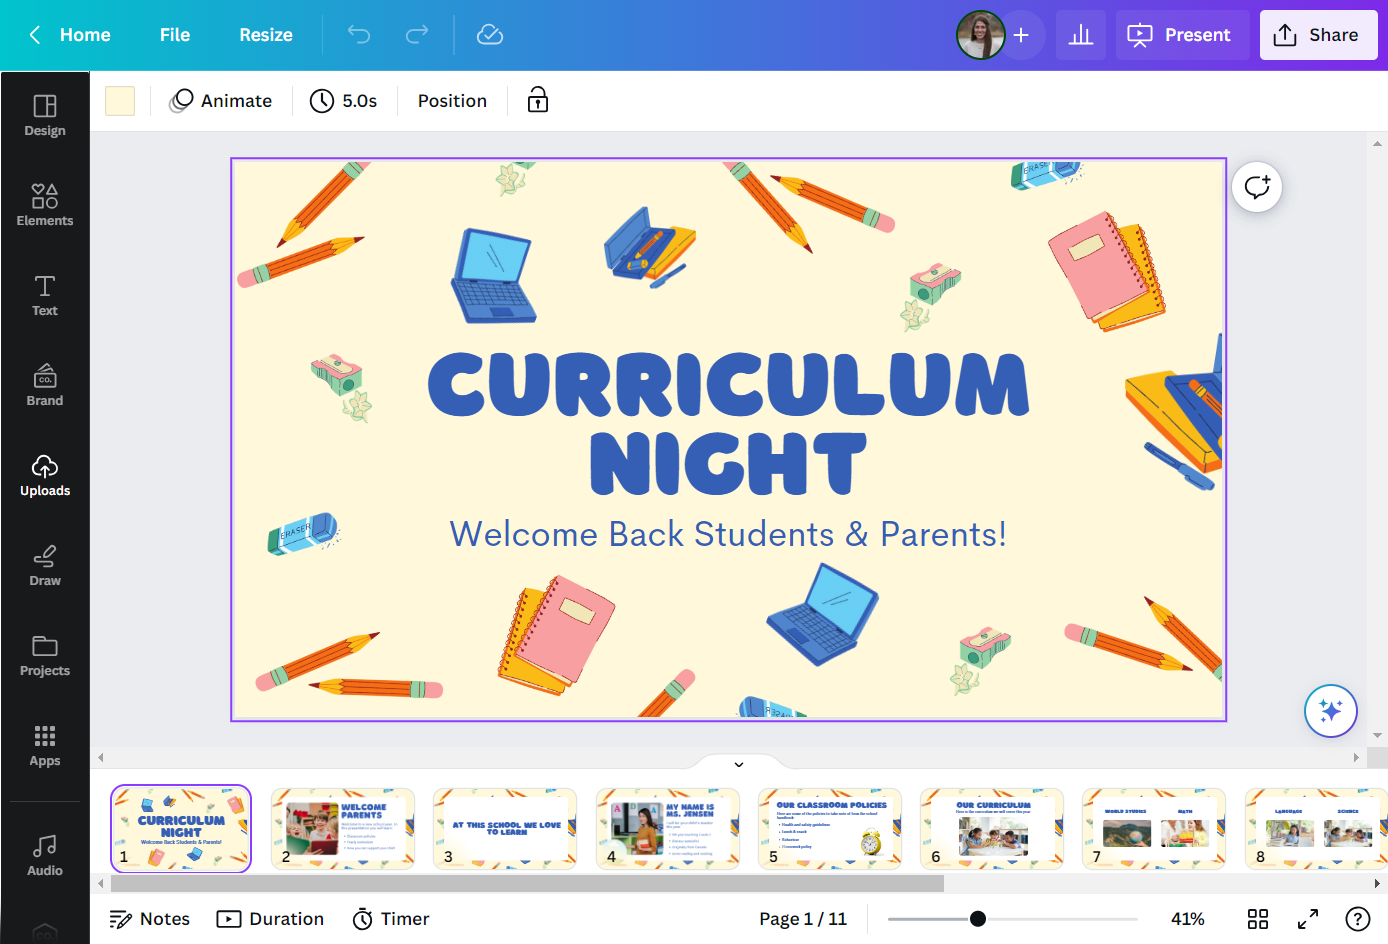Screen dimensions: 1388x944
Task: Open the Brand kit panel
Action: coord(45,386)
